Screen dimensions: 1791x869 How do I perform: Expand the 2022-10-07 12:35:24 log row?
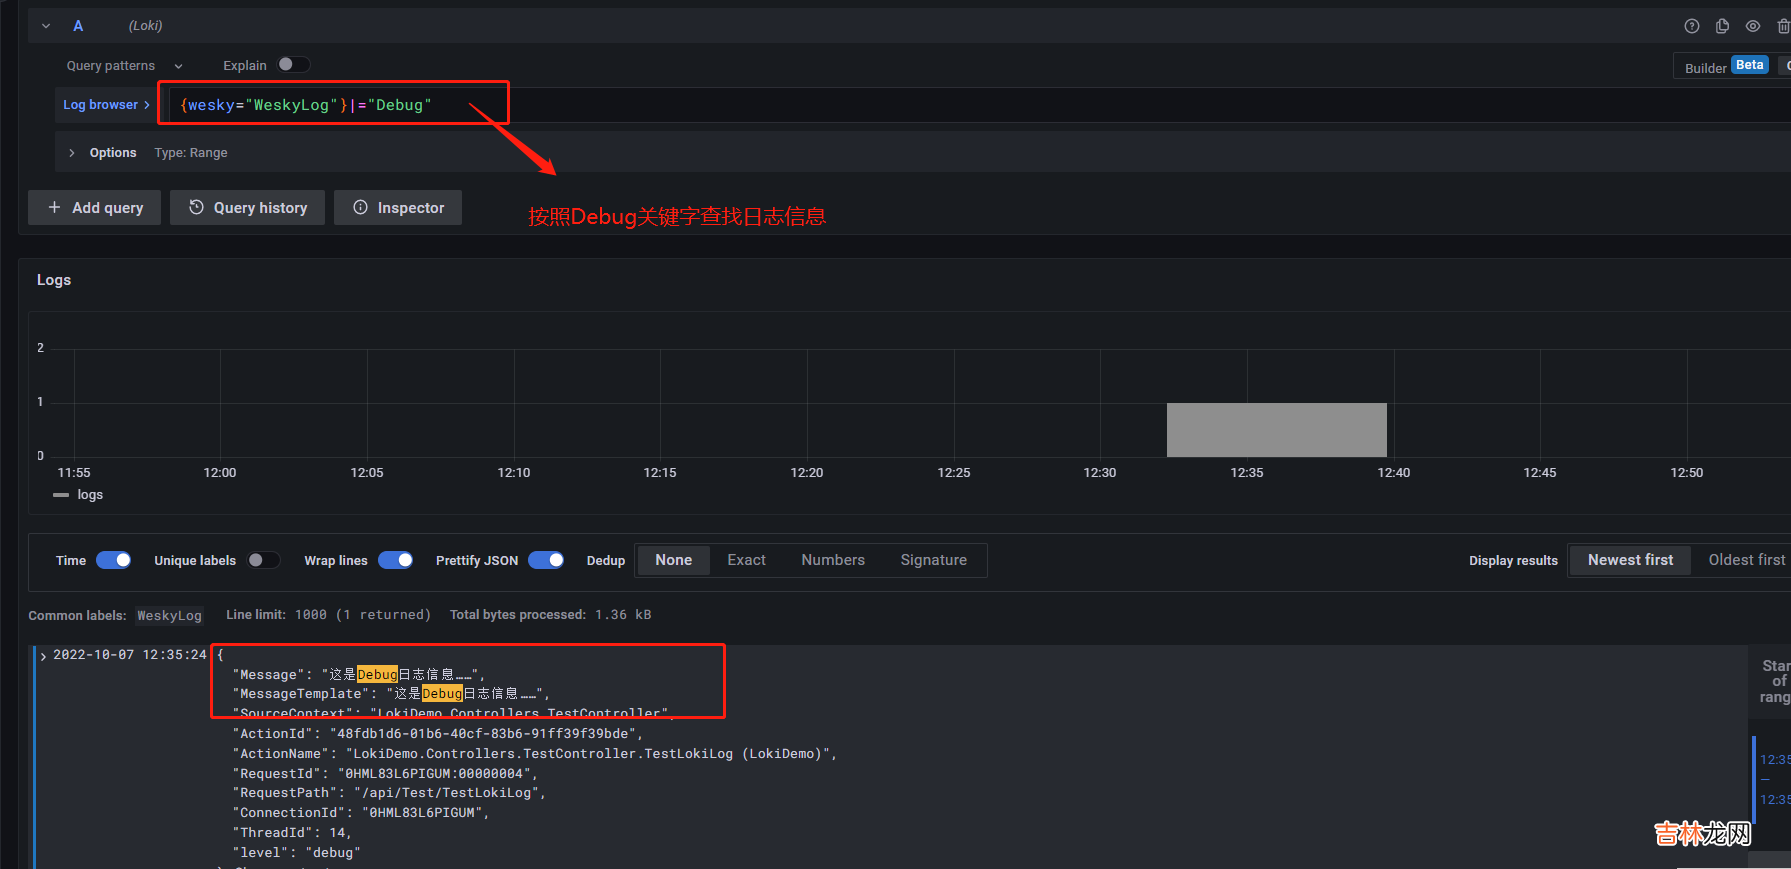(x=43, y=656)
